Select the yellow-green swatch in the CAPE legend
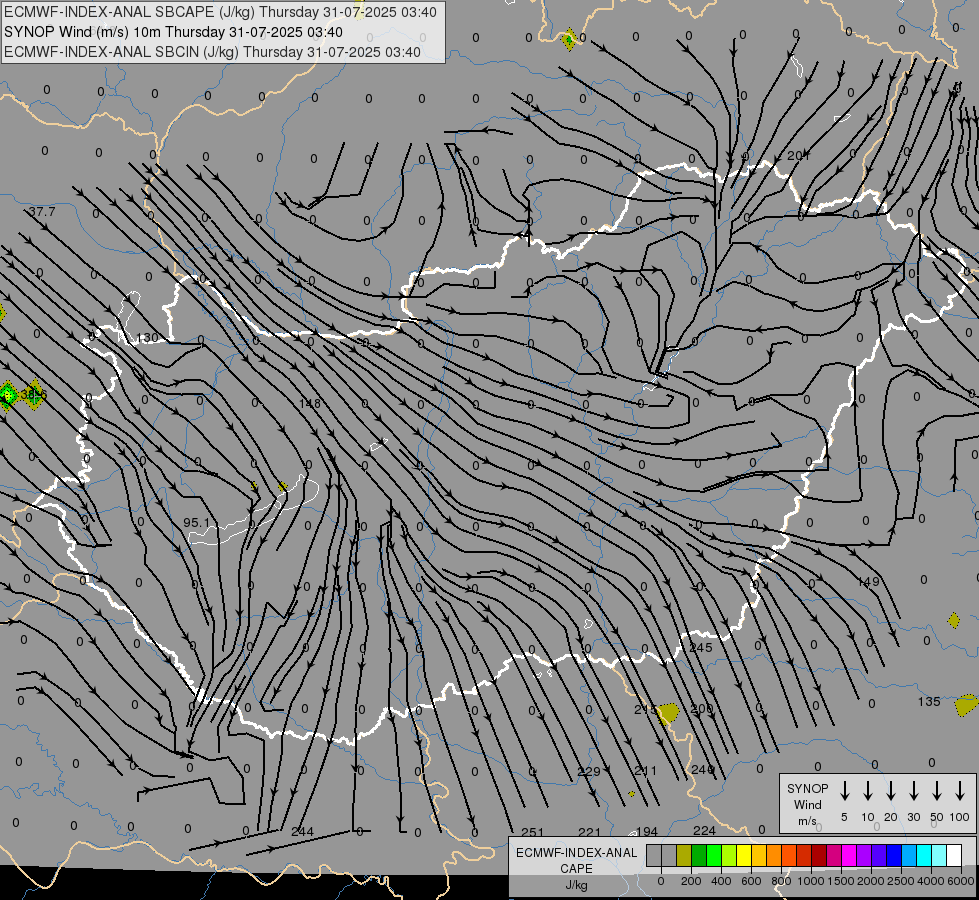 pos(729,855)
